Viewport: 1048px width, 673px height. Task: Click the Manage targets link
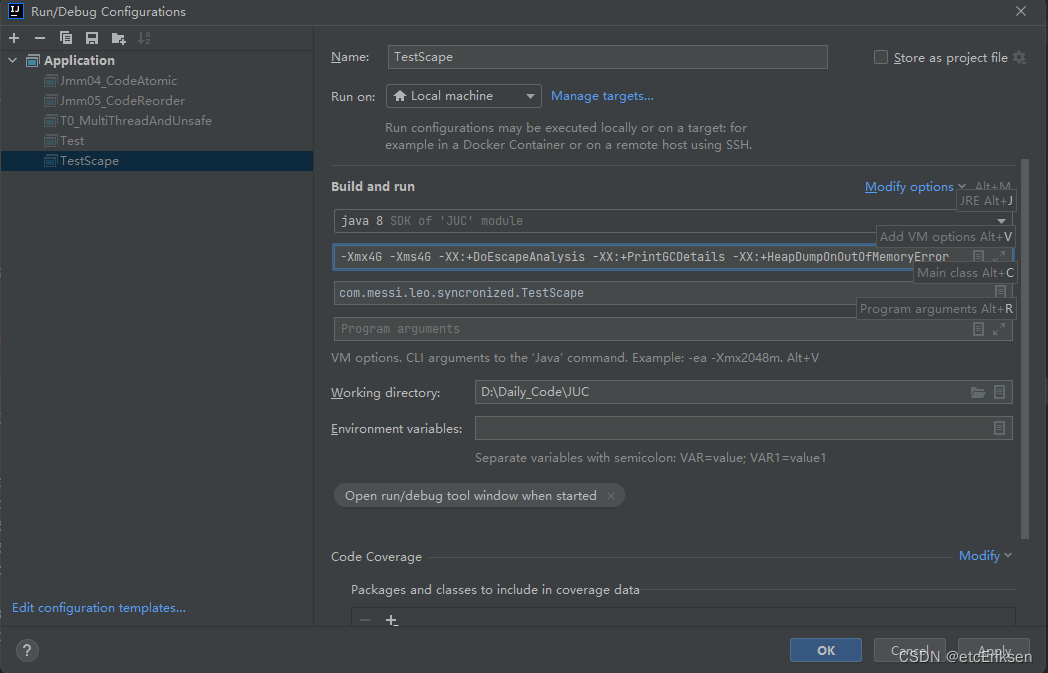tap(602, 96)
